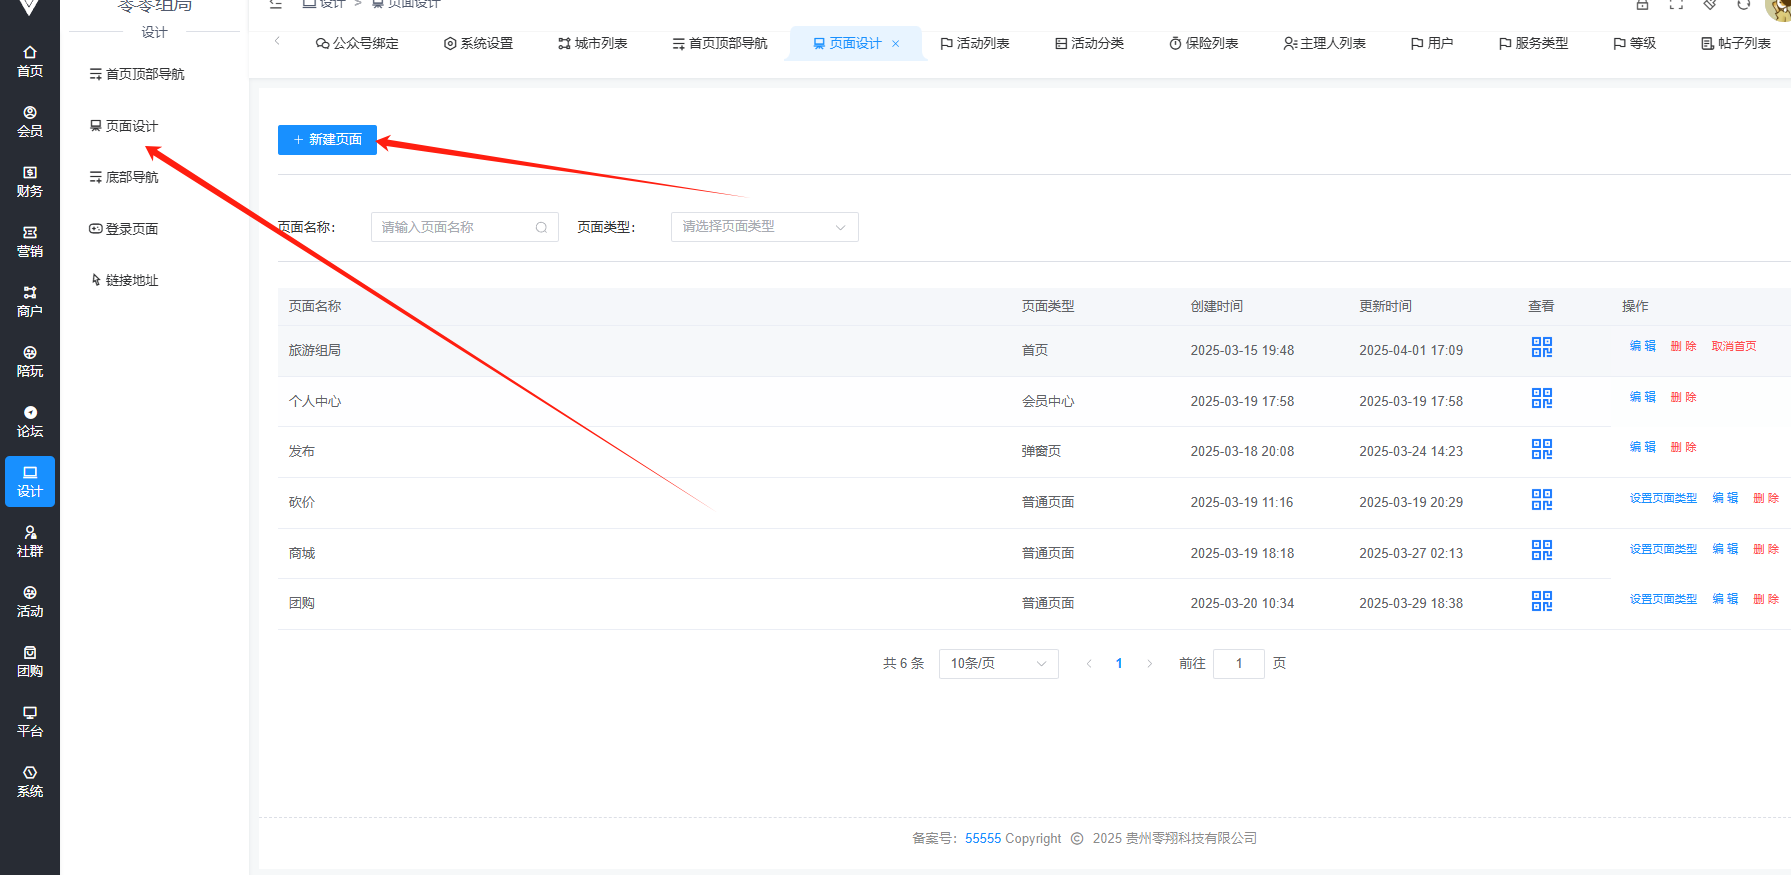Screen dimensions: 1791x875
Task: Click the QR code icon for 旅游组局 row
Action: pyautogui.click(x=1541, y=347)
